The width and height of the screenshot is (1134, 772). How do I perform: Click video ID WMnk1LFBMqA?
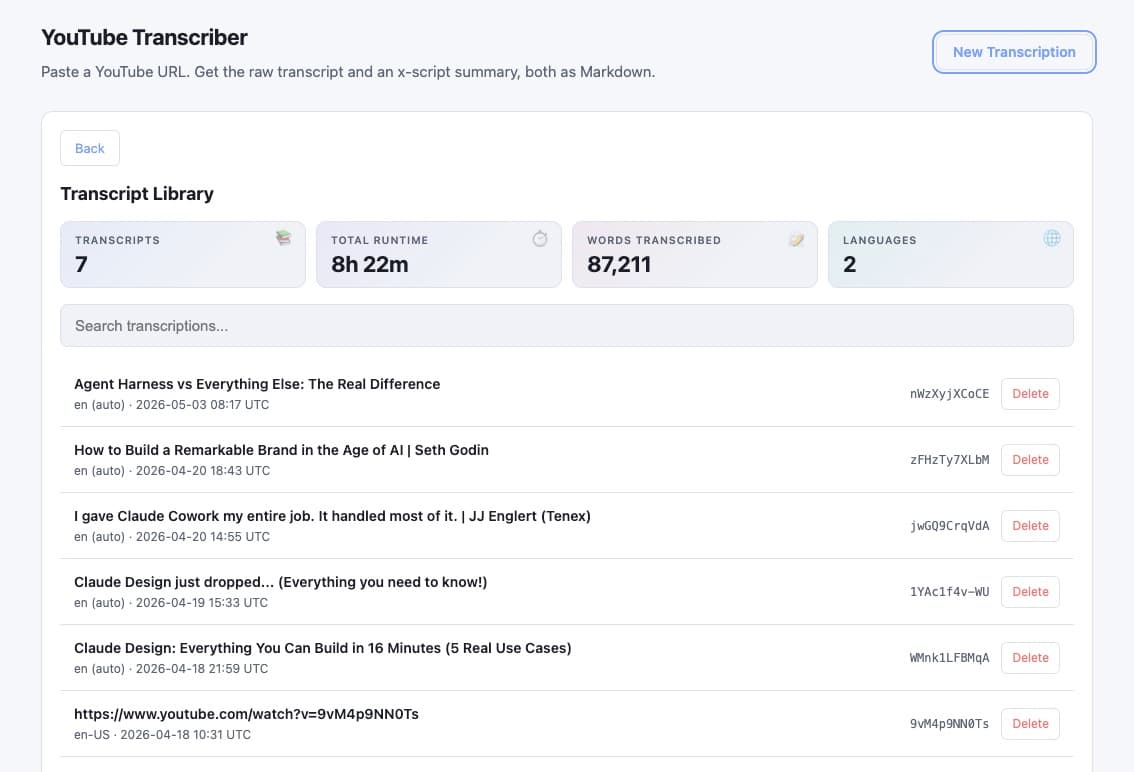pyautogui.click(x=949, y=658)
